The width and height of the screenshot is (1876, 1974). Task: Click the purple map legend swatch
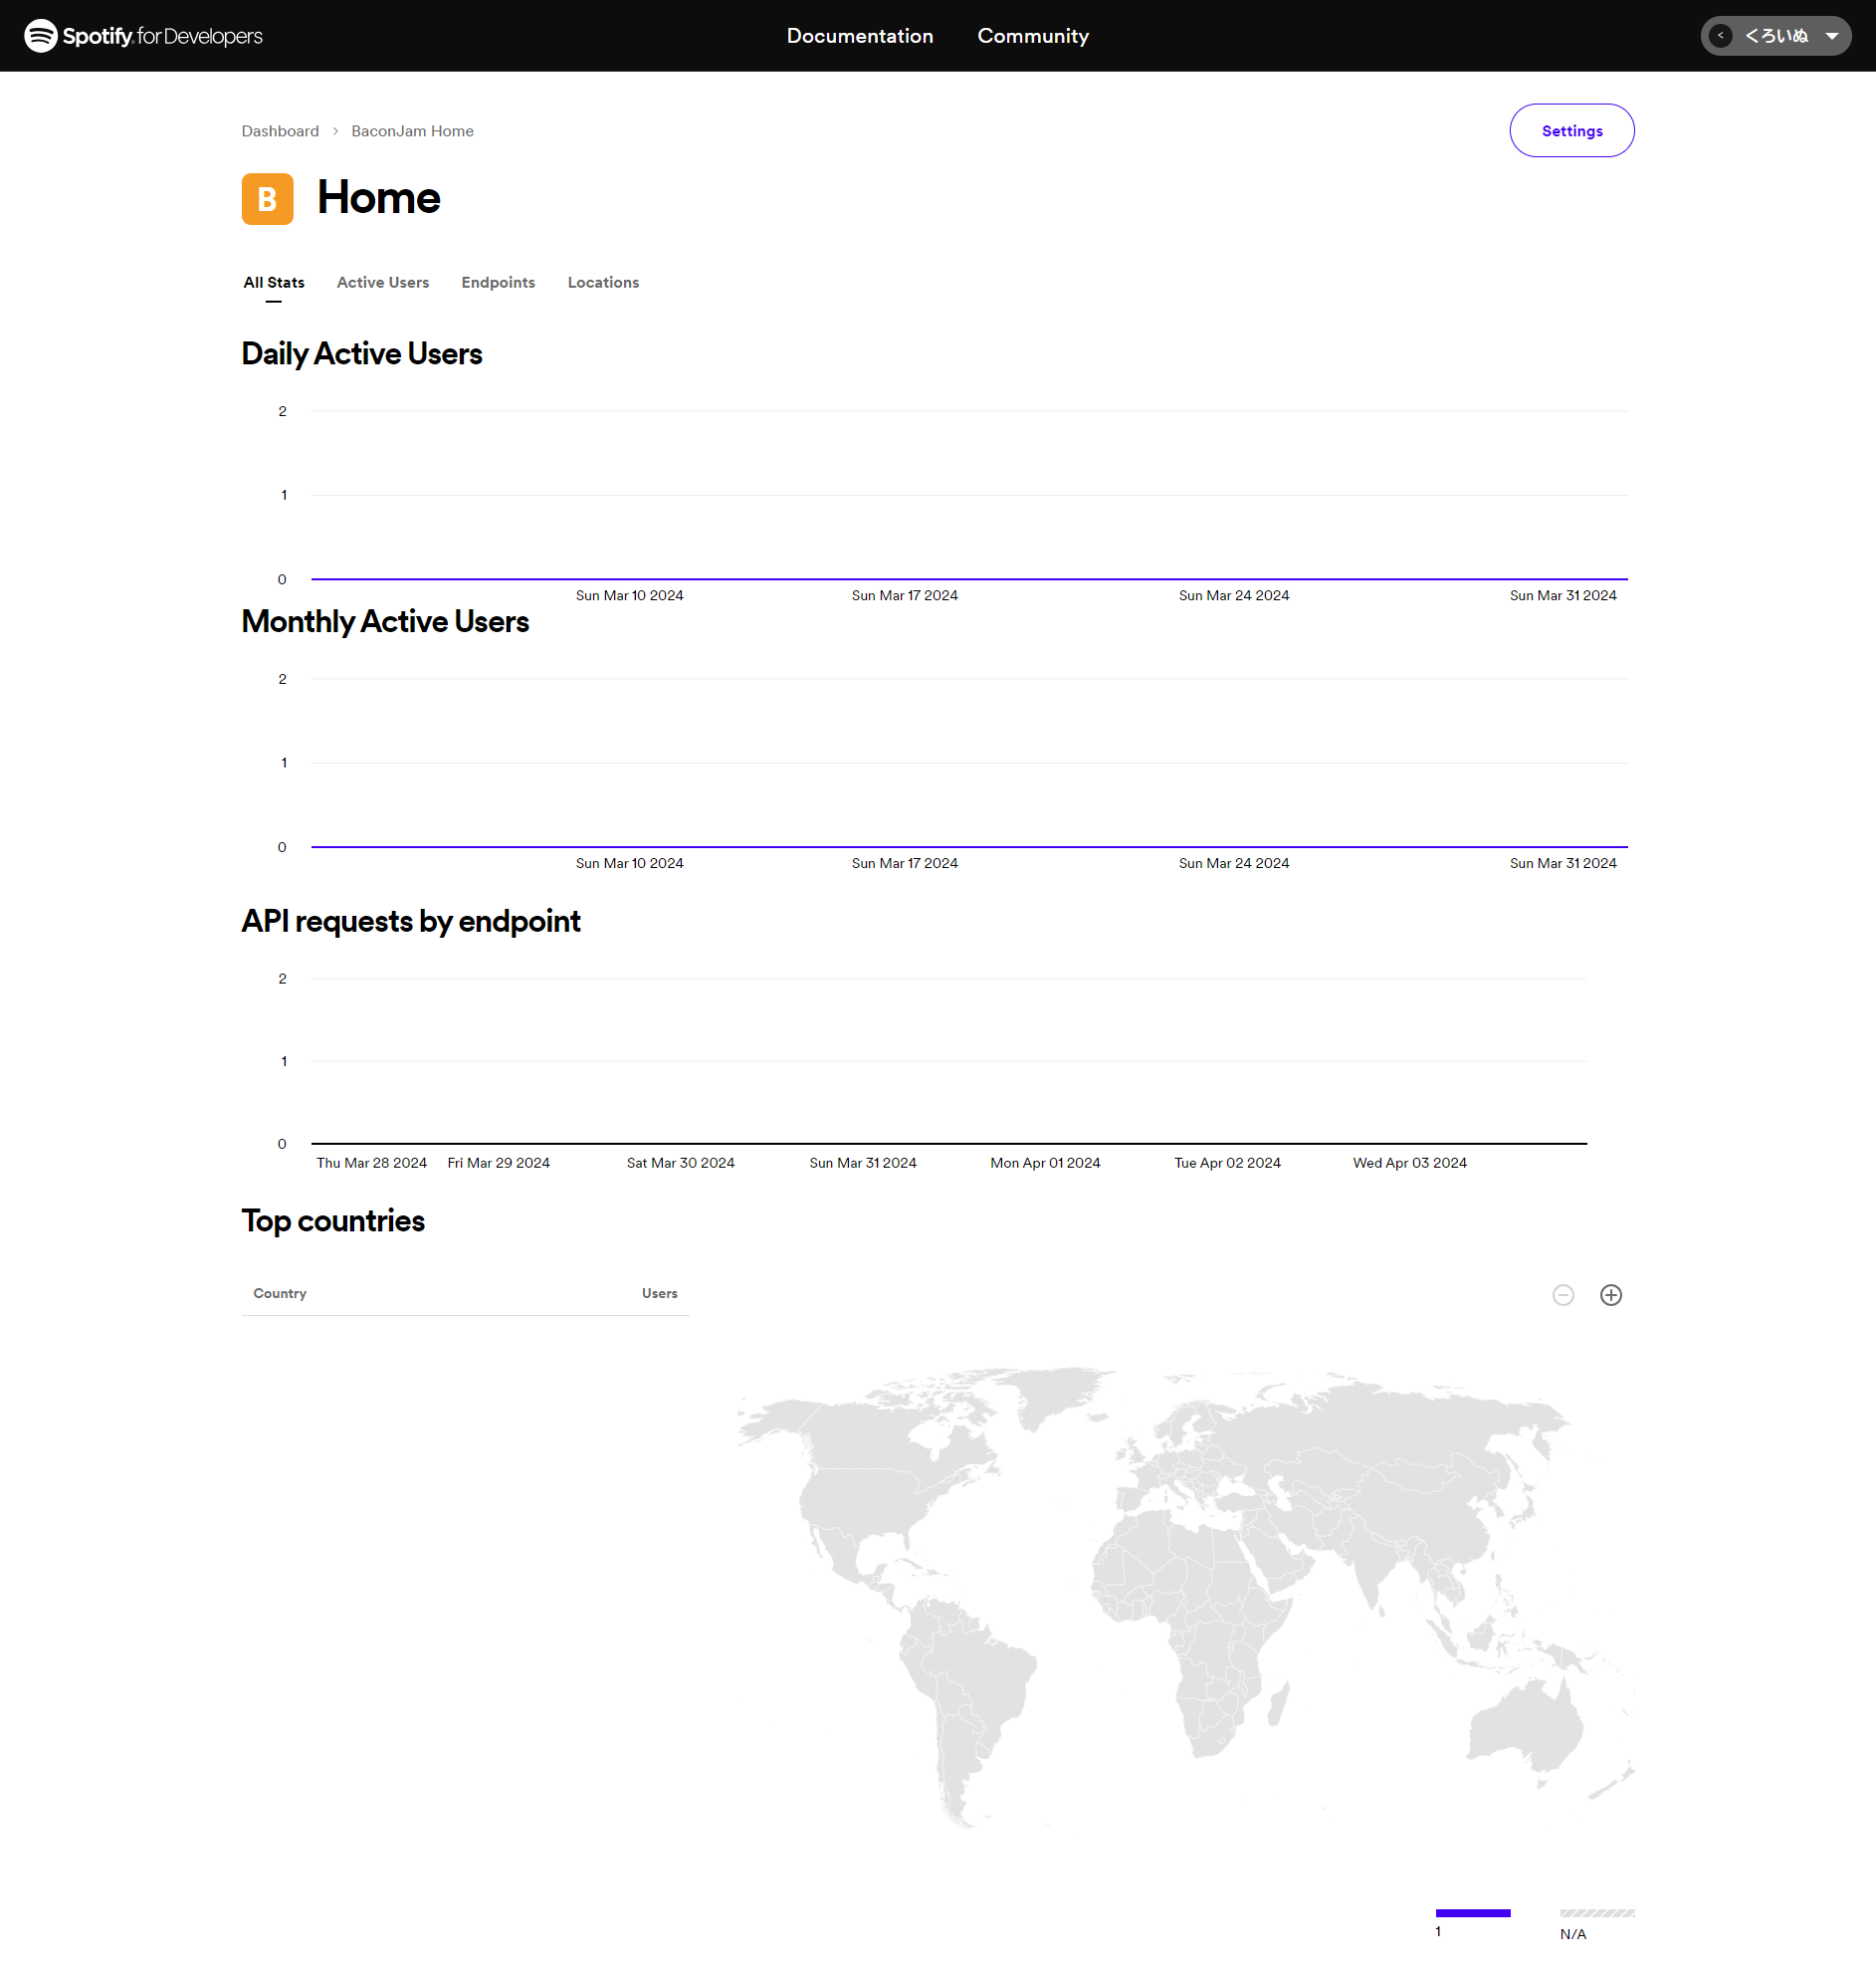pos(1472,1913)
